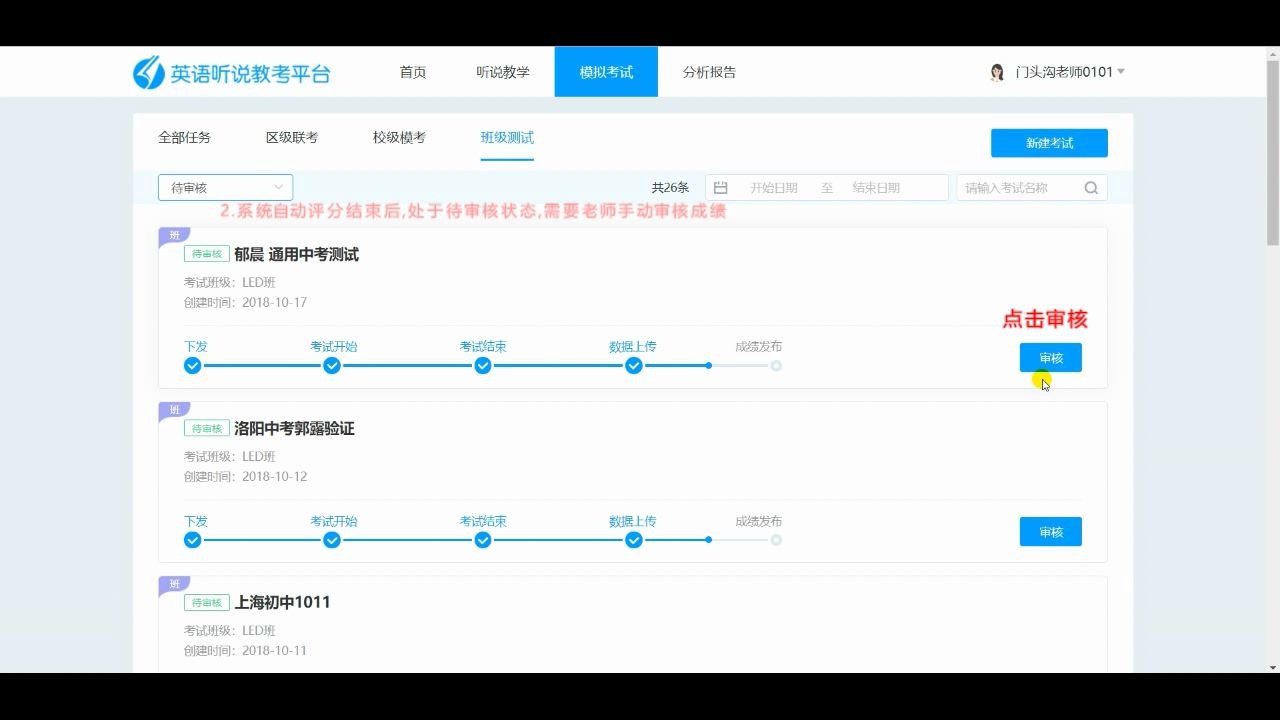Click 考试结束 checkmark for 郁晨 通用中考测试

[483, 366]
